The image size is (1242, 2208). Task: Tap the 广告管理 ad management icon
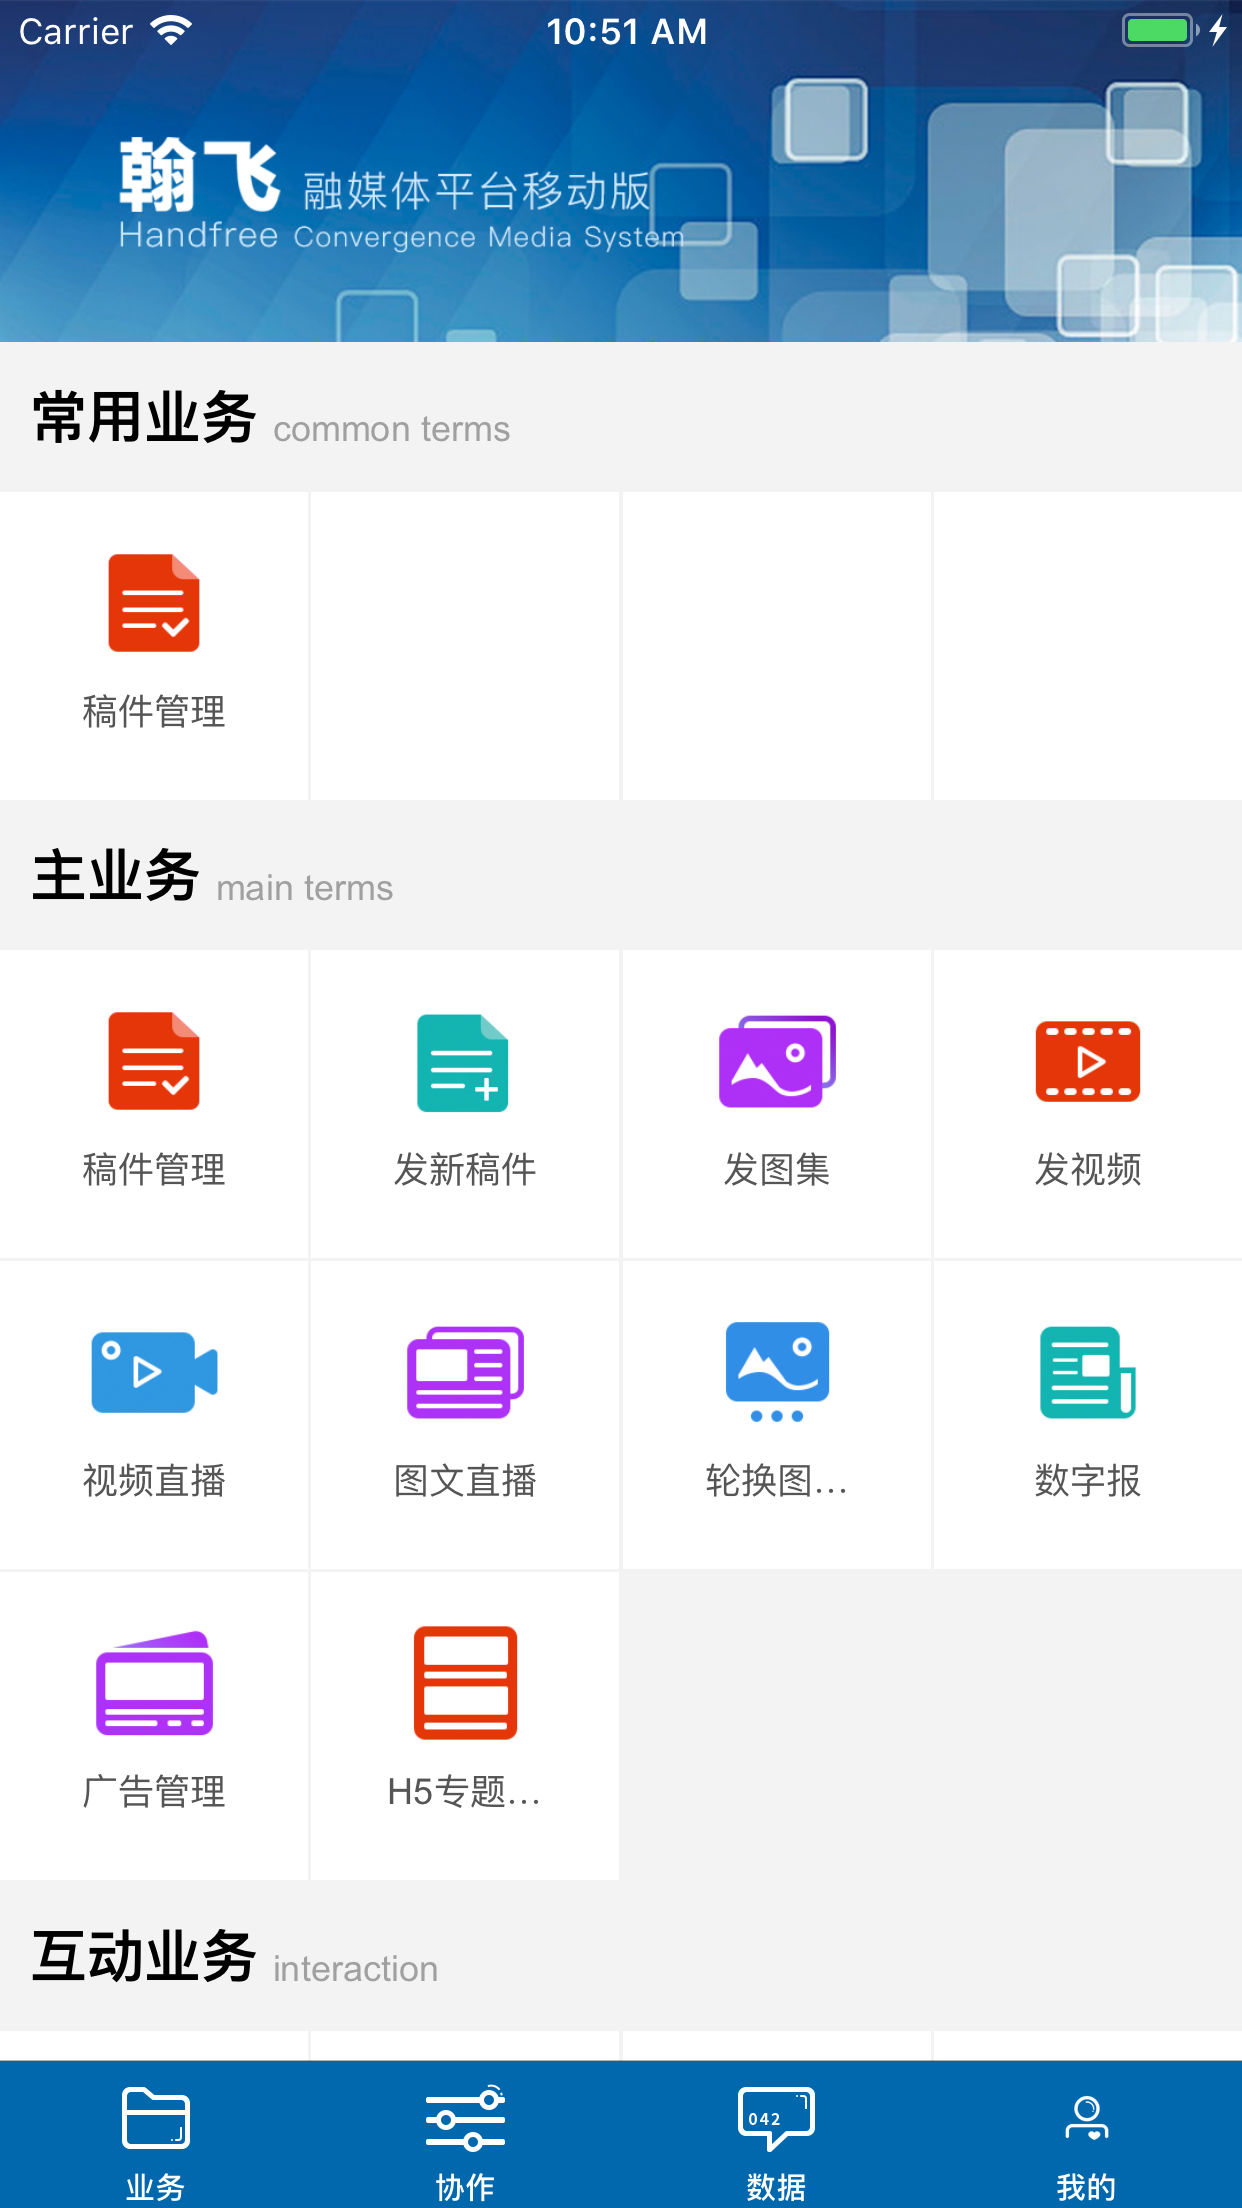point(154,1684)
